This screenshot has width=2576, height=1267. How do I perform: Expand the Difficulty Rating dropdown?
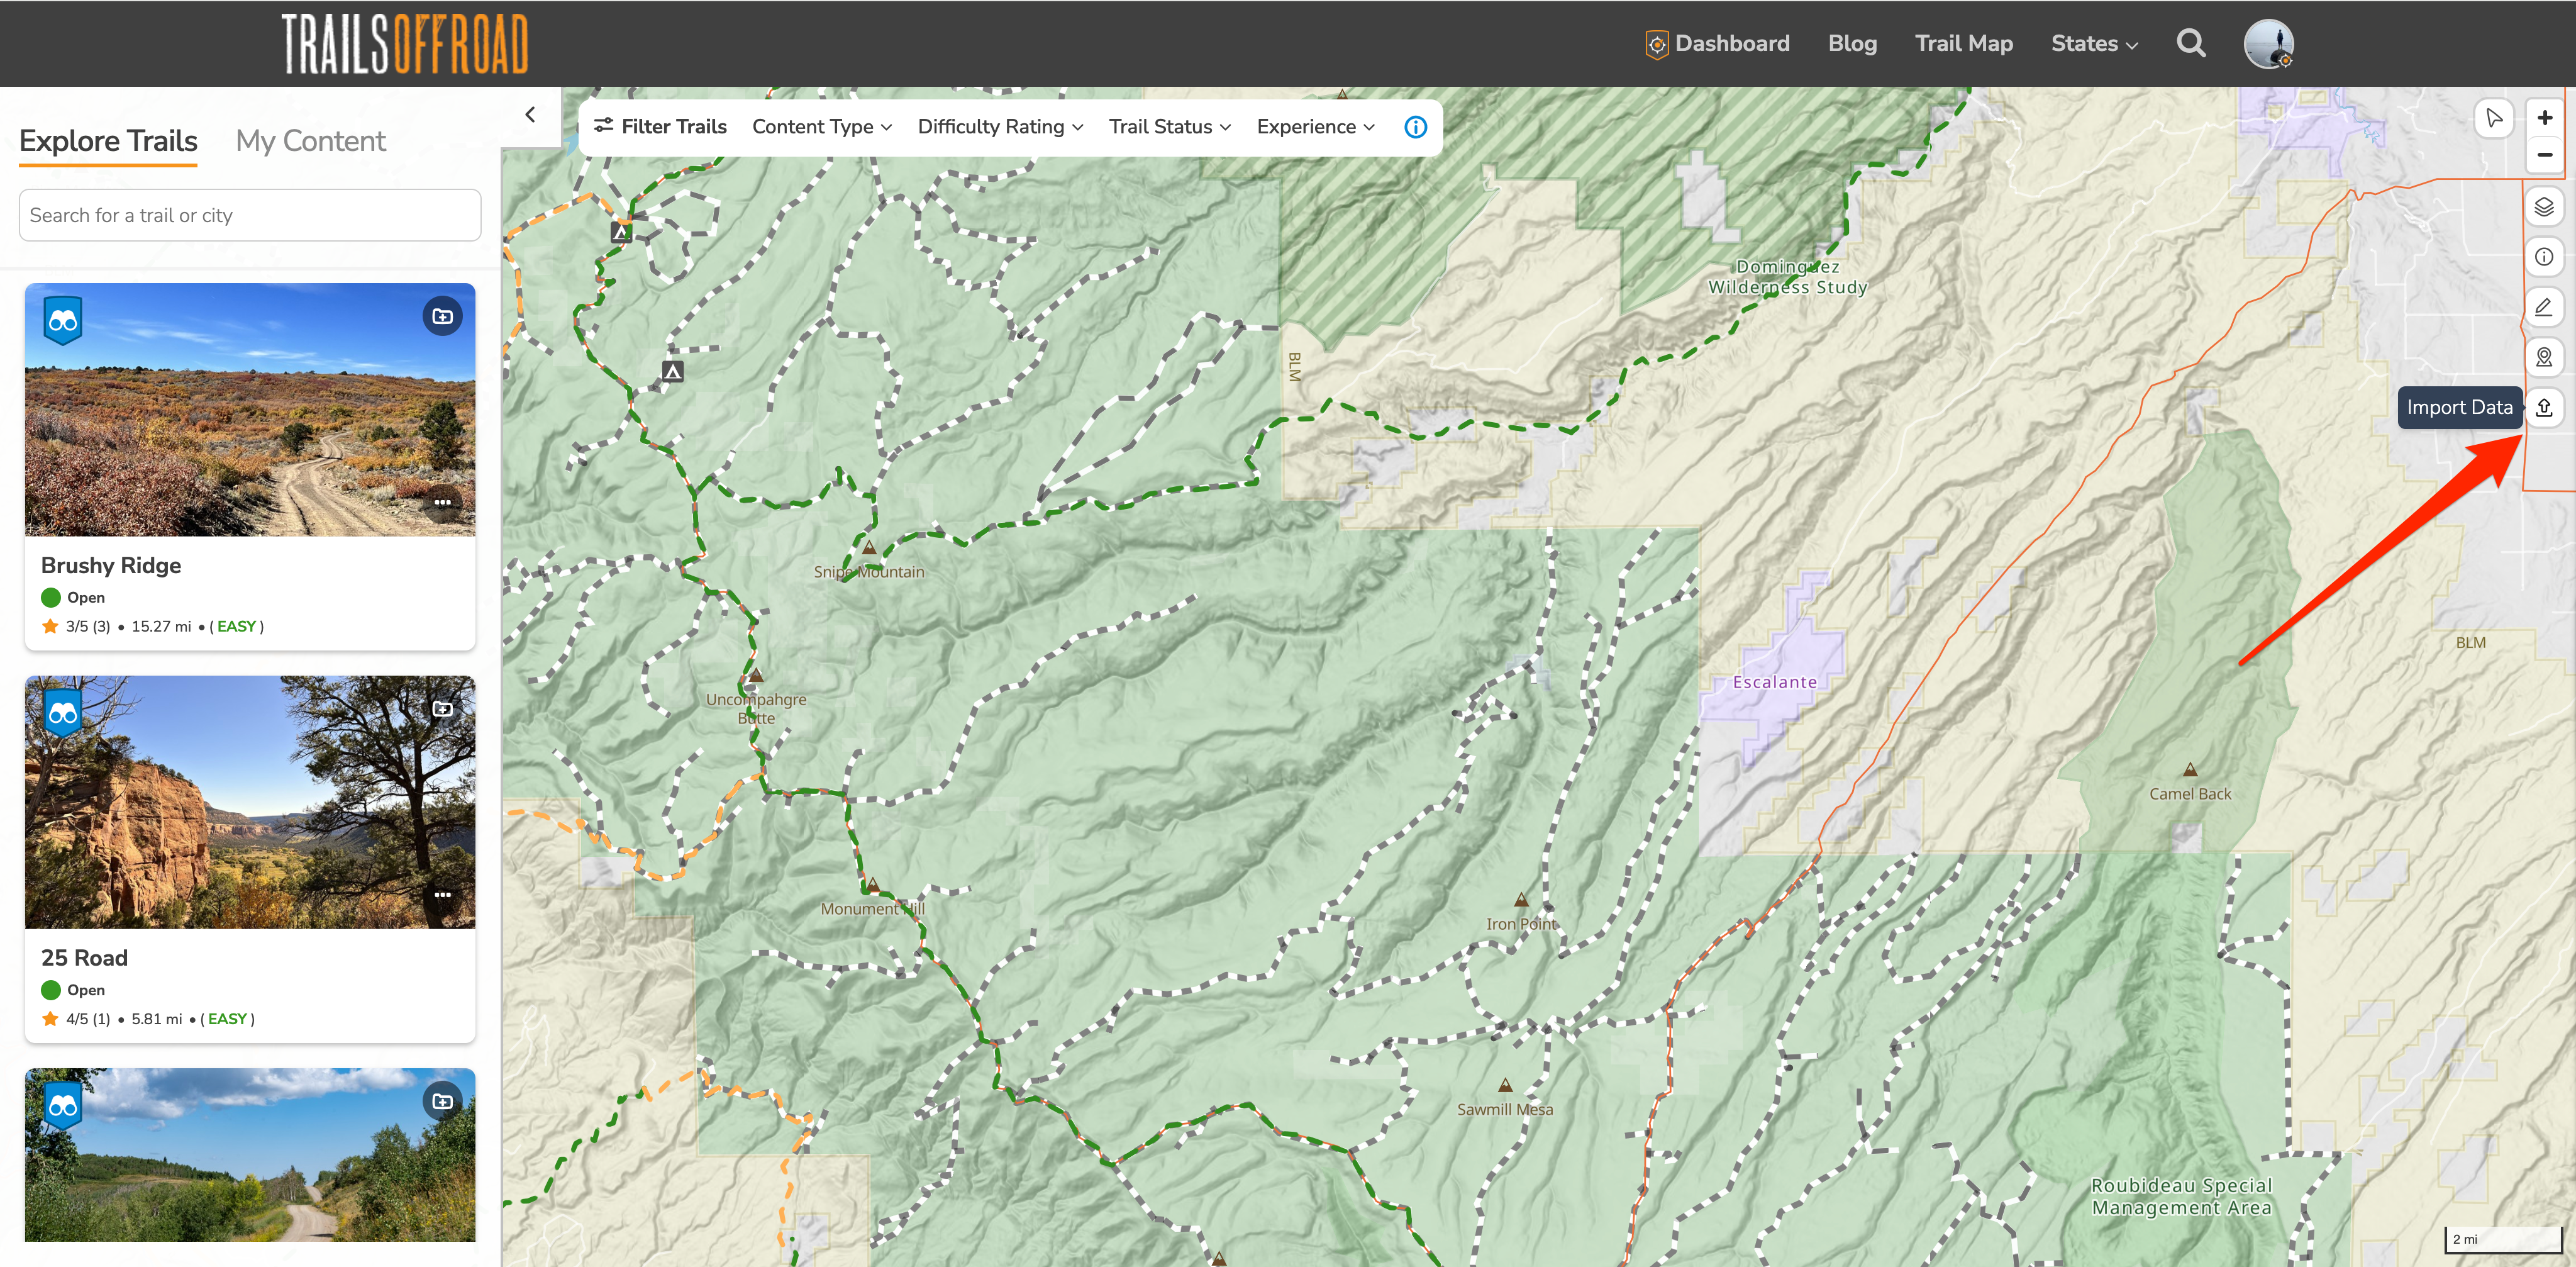[x=1000, y=127]
